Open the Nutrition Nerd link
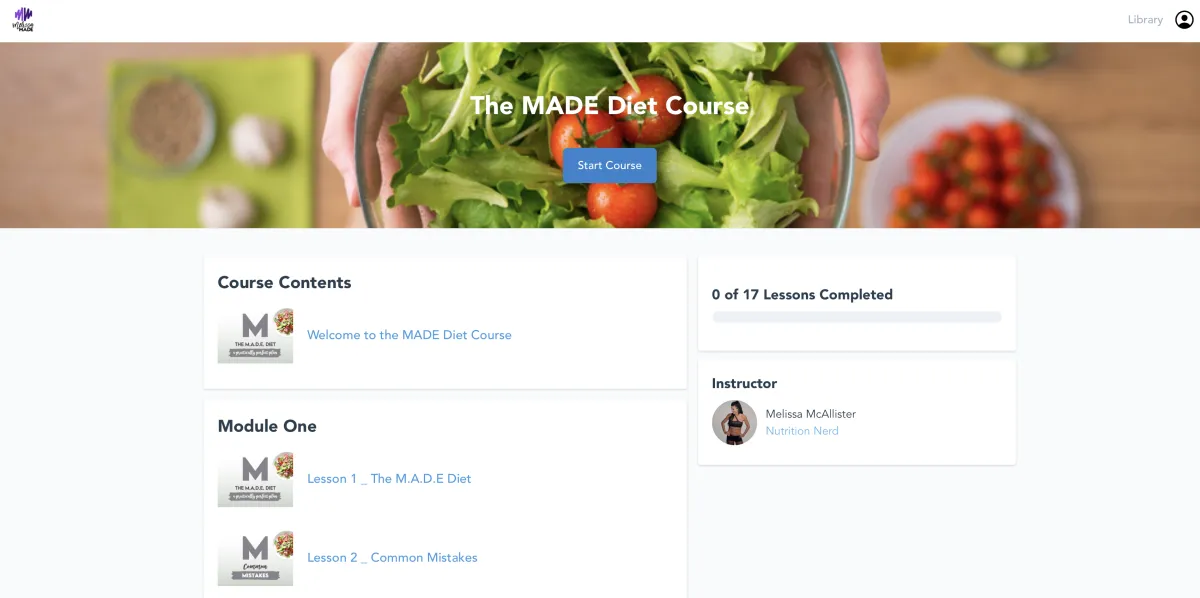The height and width of the screenshot is (598, 1200). tap(802, 431)
